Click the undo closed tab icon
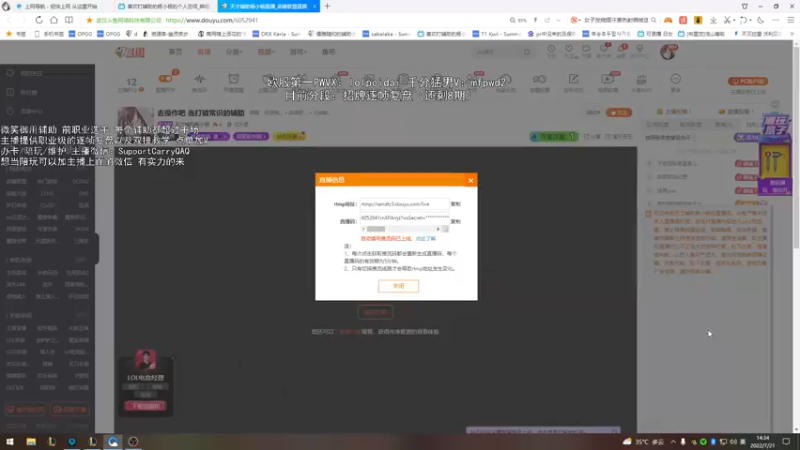This screenshot has height=450, width=800. point(743,20)
